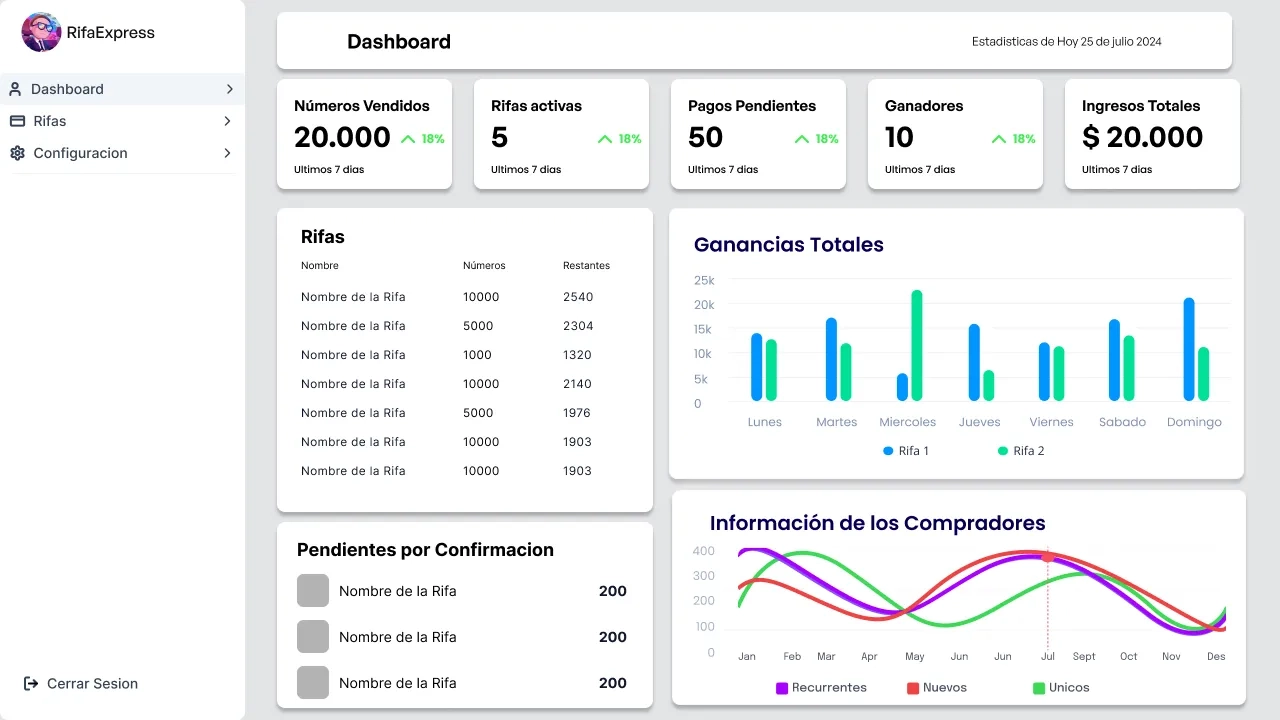Check the first Nombre de la Rifa checkbox
The width and height of the screenshot is (1280, 720).
(312, 590)
